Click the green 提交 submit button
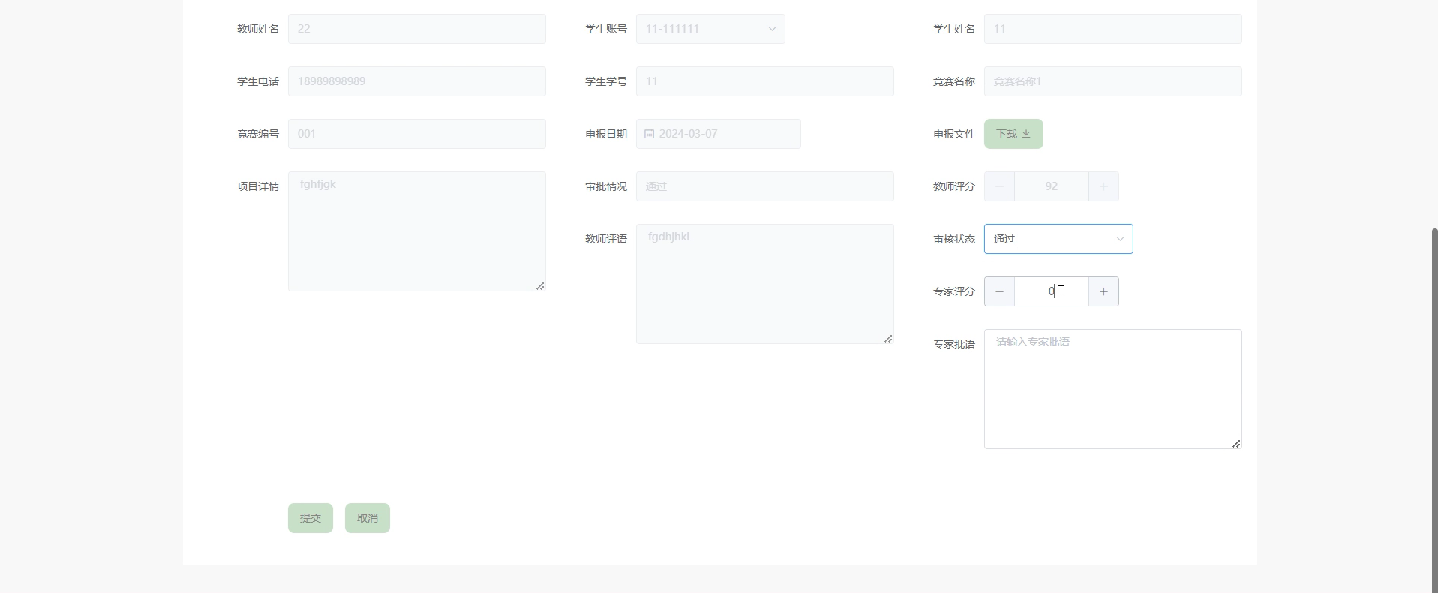Screen dimensions: 1438x593 (310, 518)
